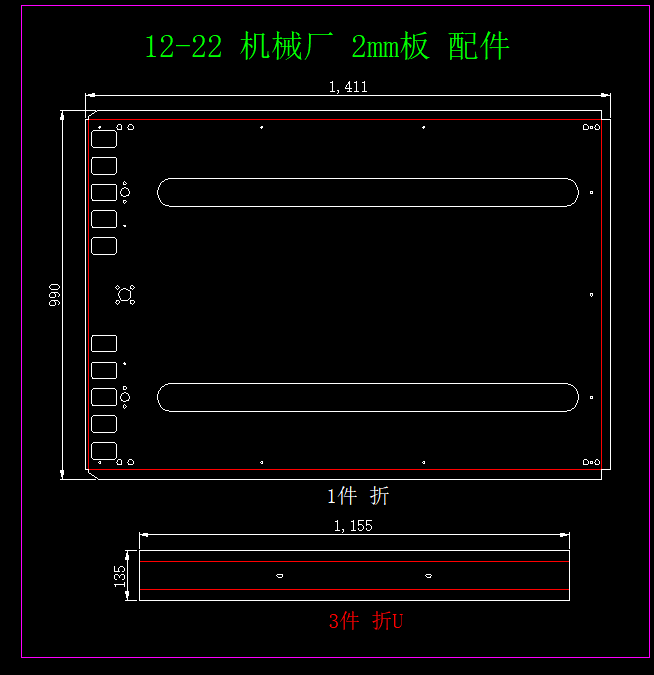
Task: Select the top-right corner mounting hole on the plate
Action: click(x=596, y=127)
